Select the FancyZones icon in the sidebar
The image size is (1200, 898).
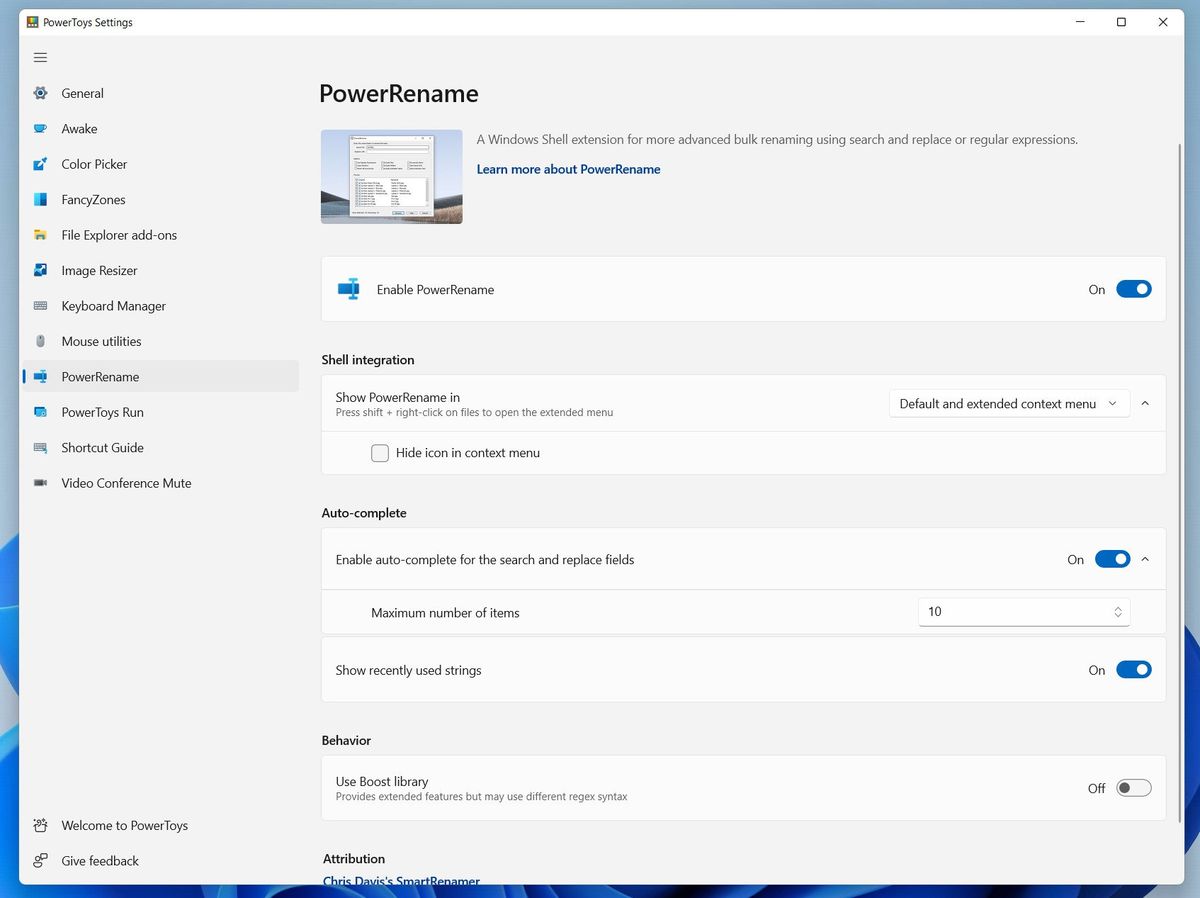coord(40,199)
